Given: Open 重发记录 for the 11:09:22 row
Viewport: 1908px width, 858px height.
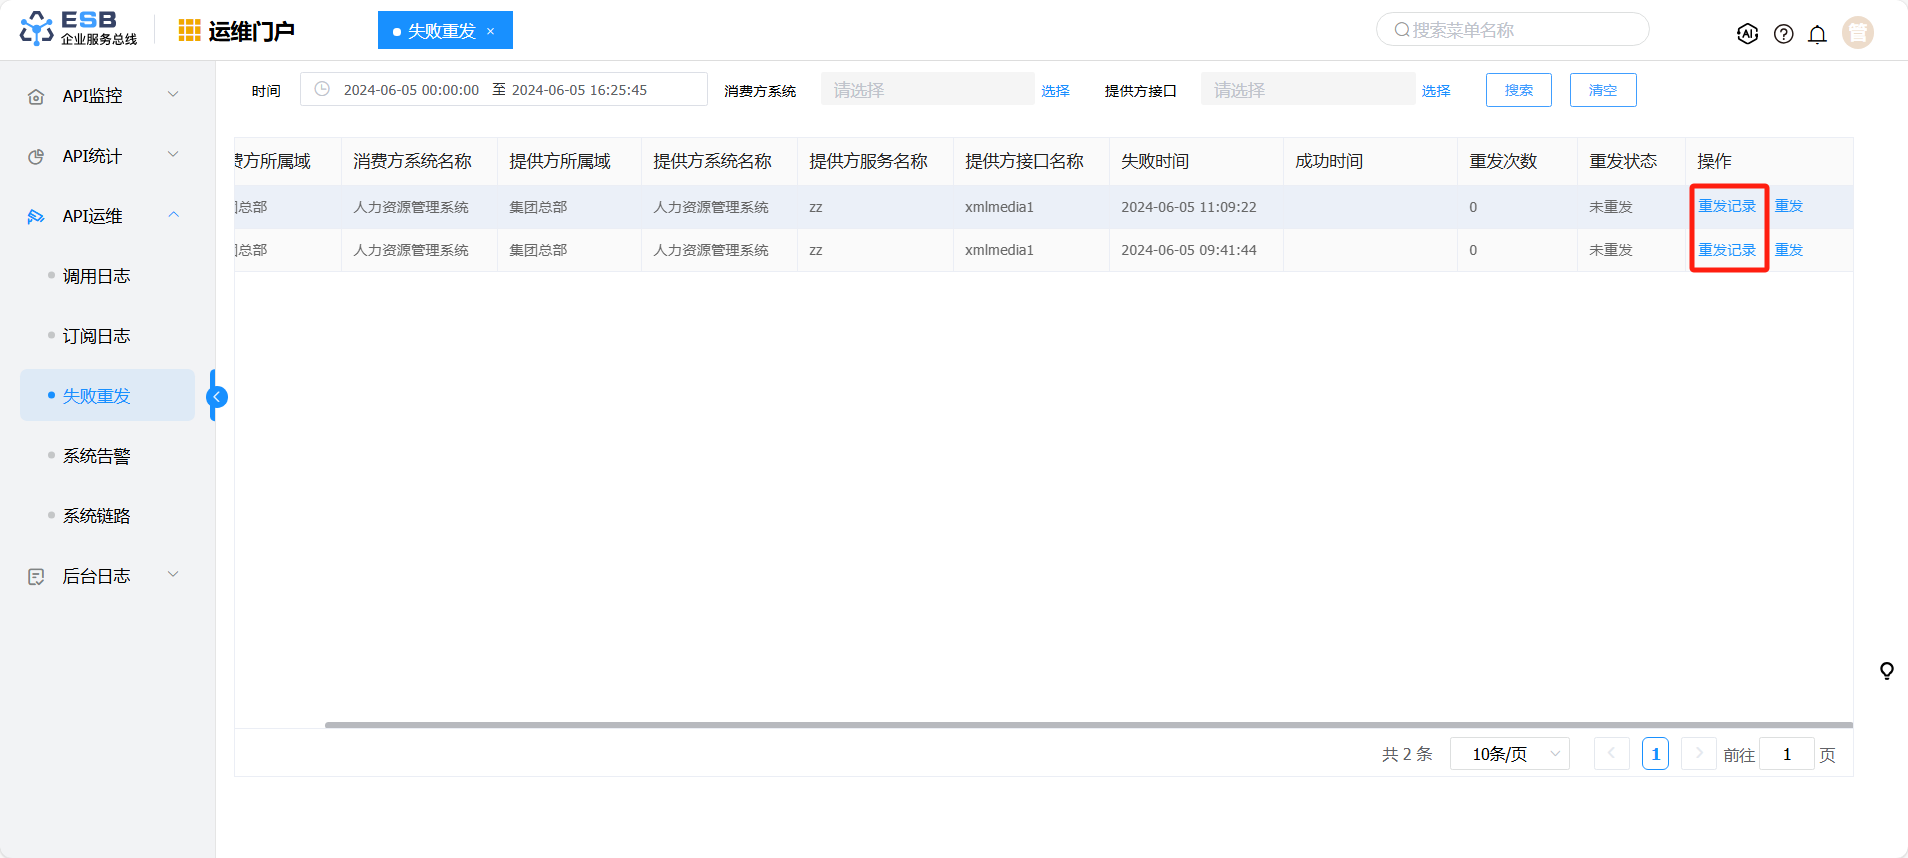Looking at the screenshot, I should 1727,206.
